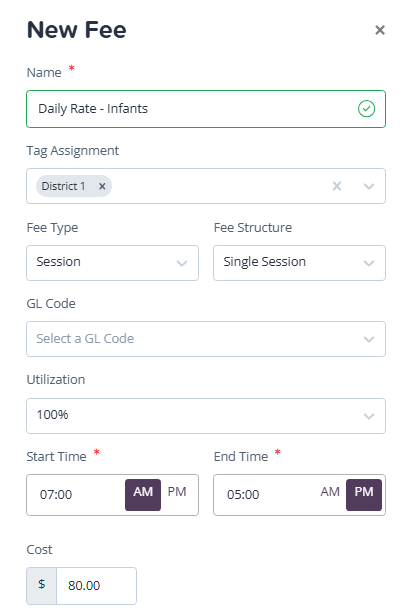The image size is (406, 610).
Task: Open the Select a GL Code dropdown
Action: point(206,339)
